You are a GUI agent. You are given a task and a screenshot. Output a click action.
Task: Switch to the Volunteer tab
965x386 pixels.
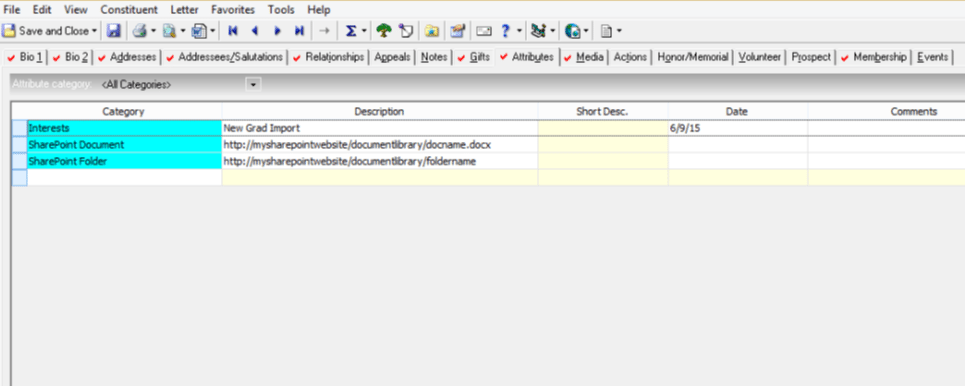point(759,57)
